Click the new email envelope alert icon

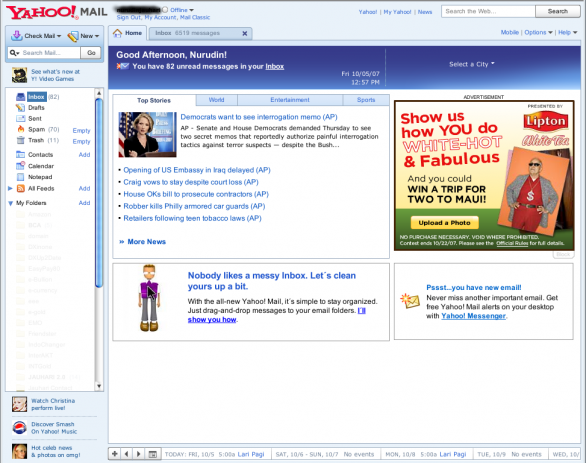pos(410,301)
